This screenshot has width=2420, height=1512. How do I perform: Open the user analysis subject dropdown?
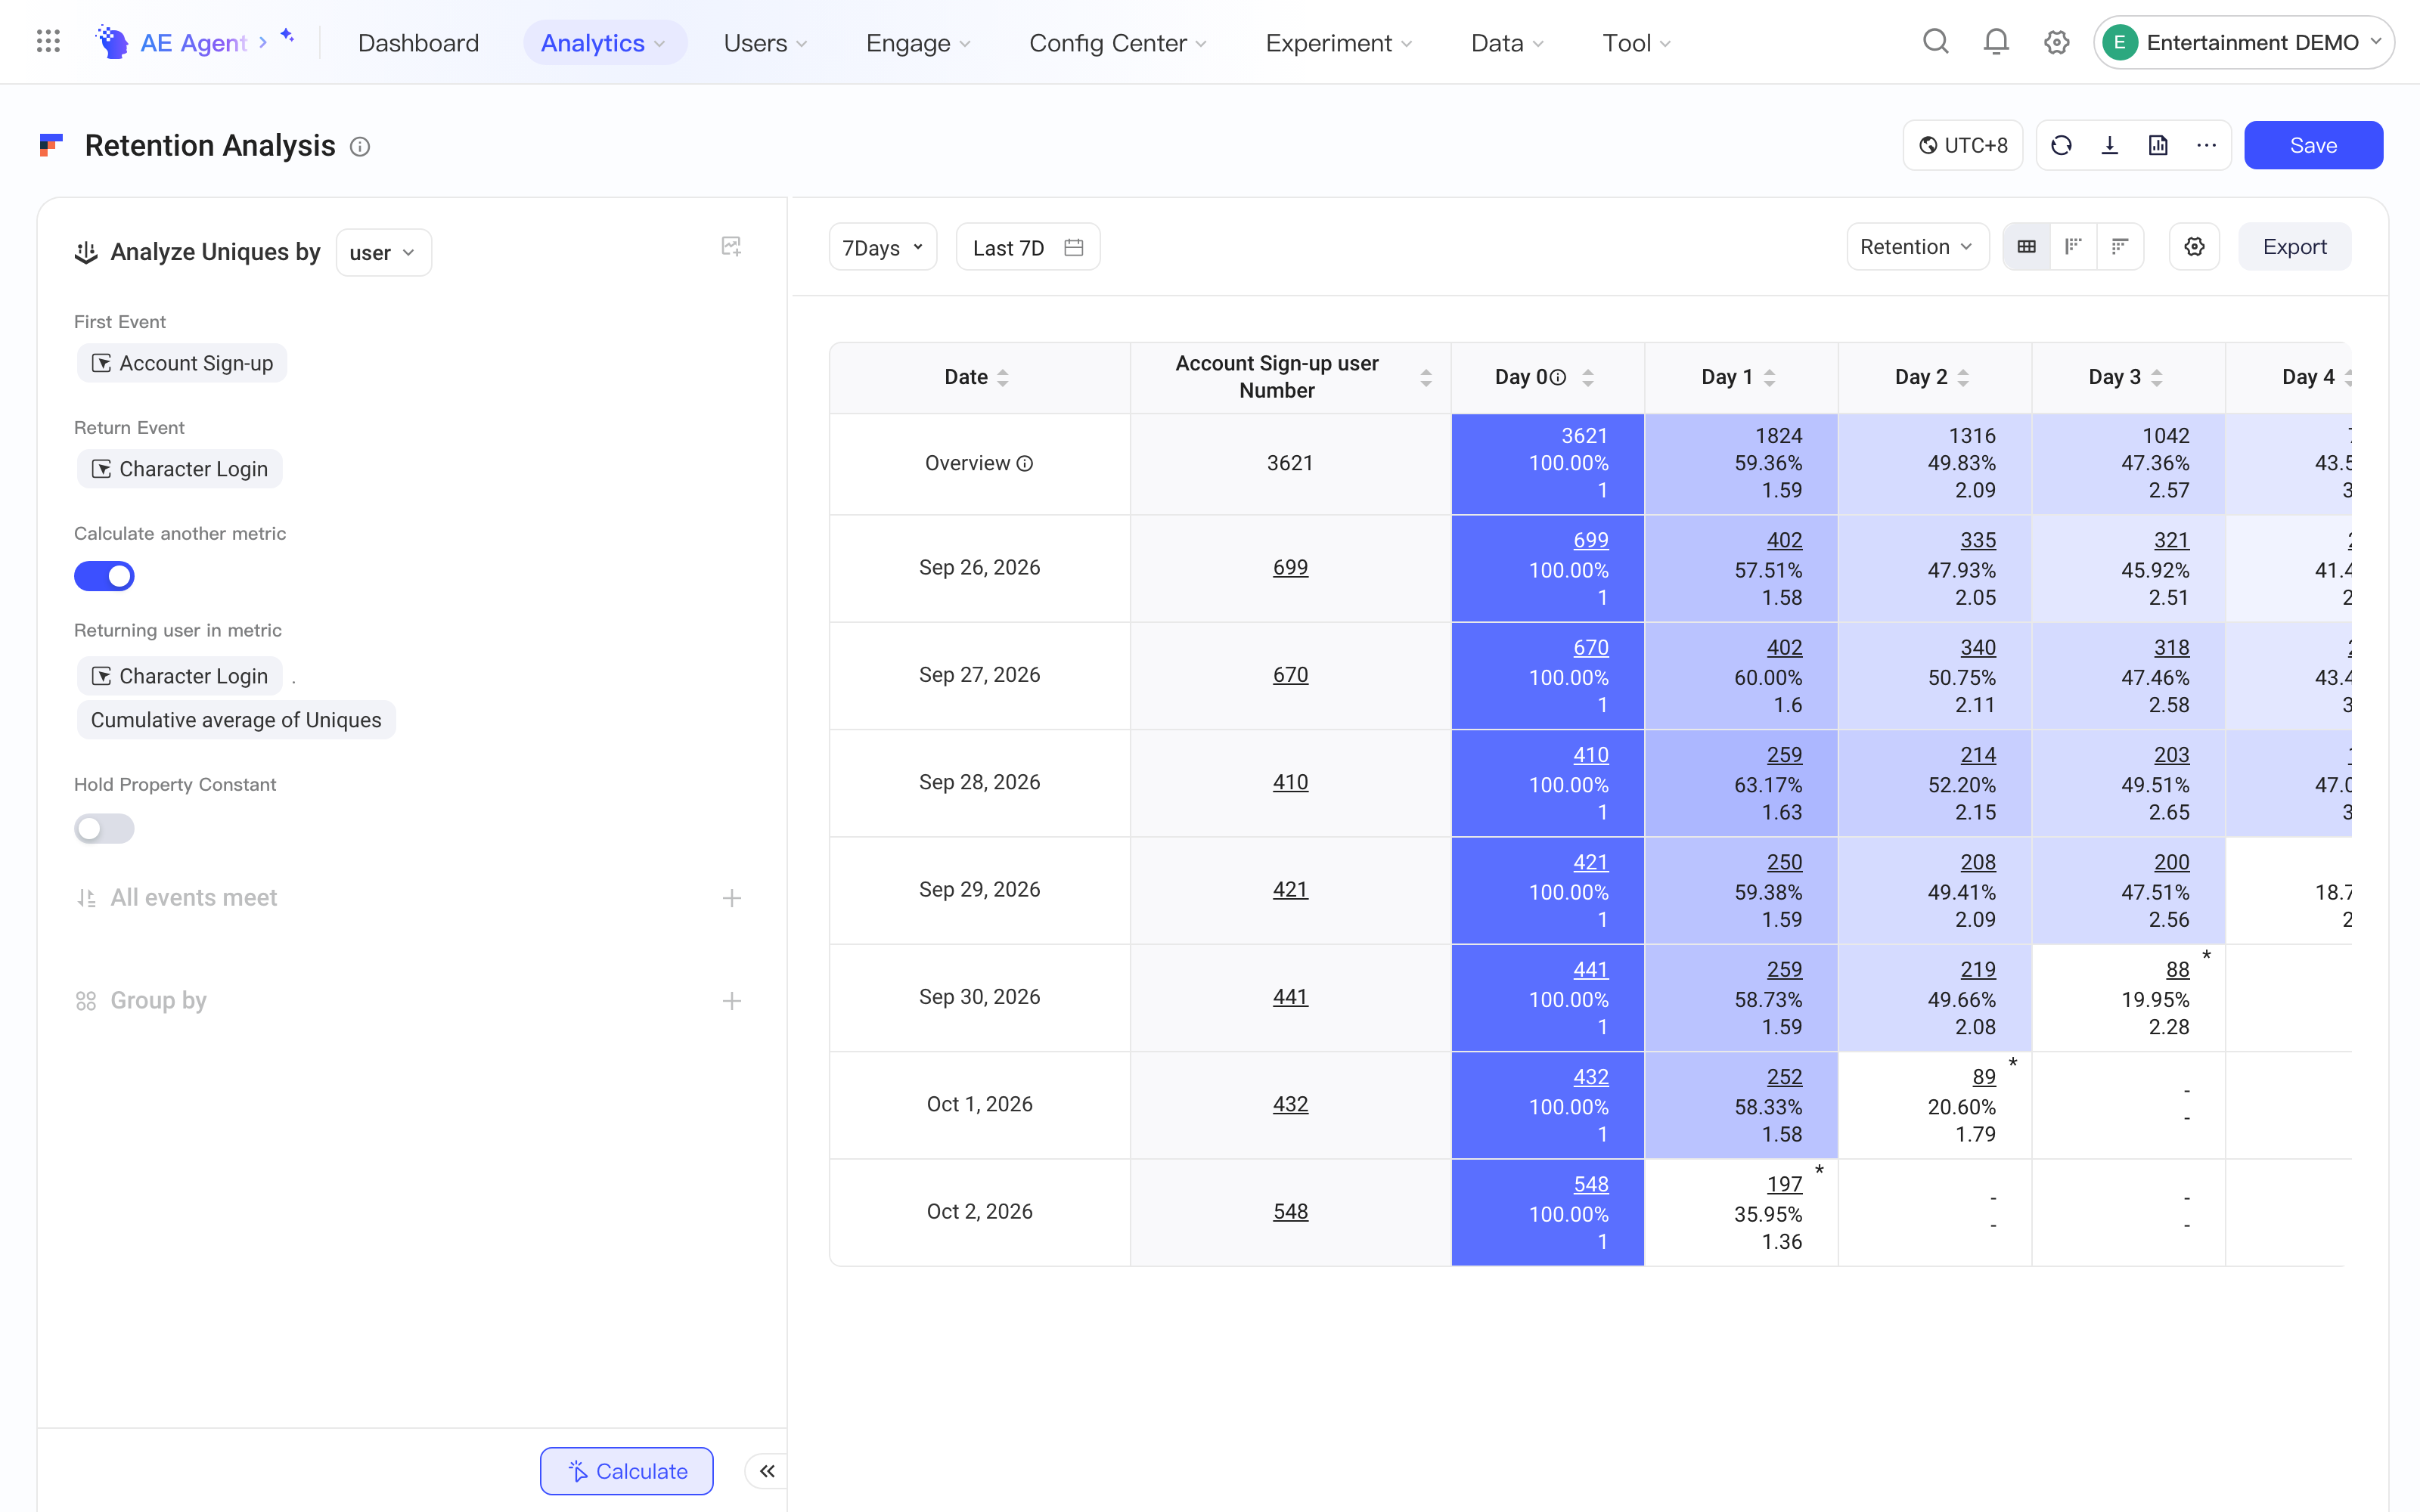[383, 253]
